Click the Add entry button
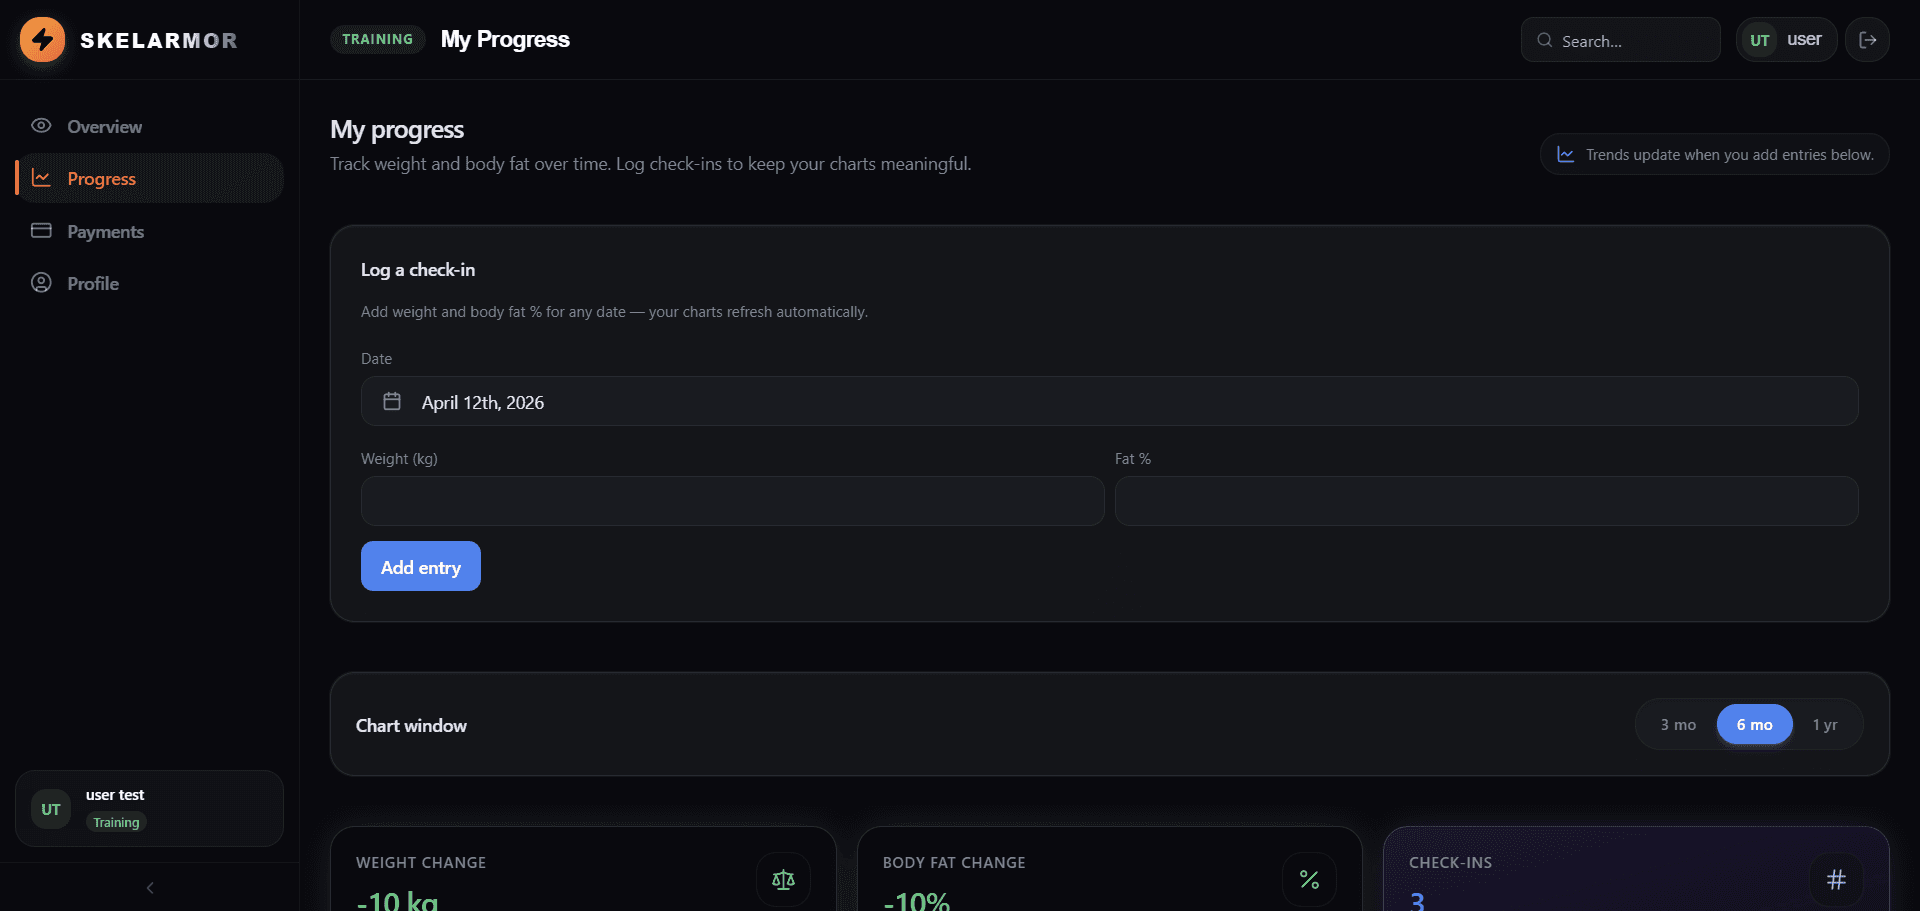Image resolution: width=1920 pixels, height=911 pixels. [420, 566]
